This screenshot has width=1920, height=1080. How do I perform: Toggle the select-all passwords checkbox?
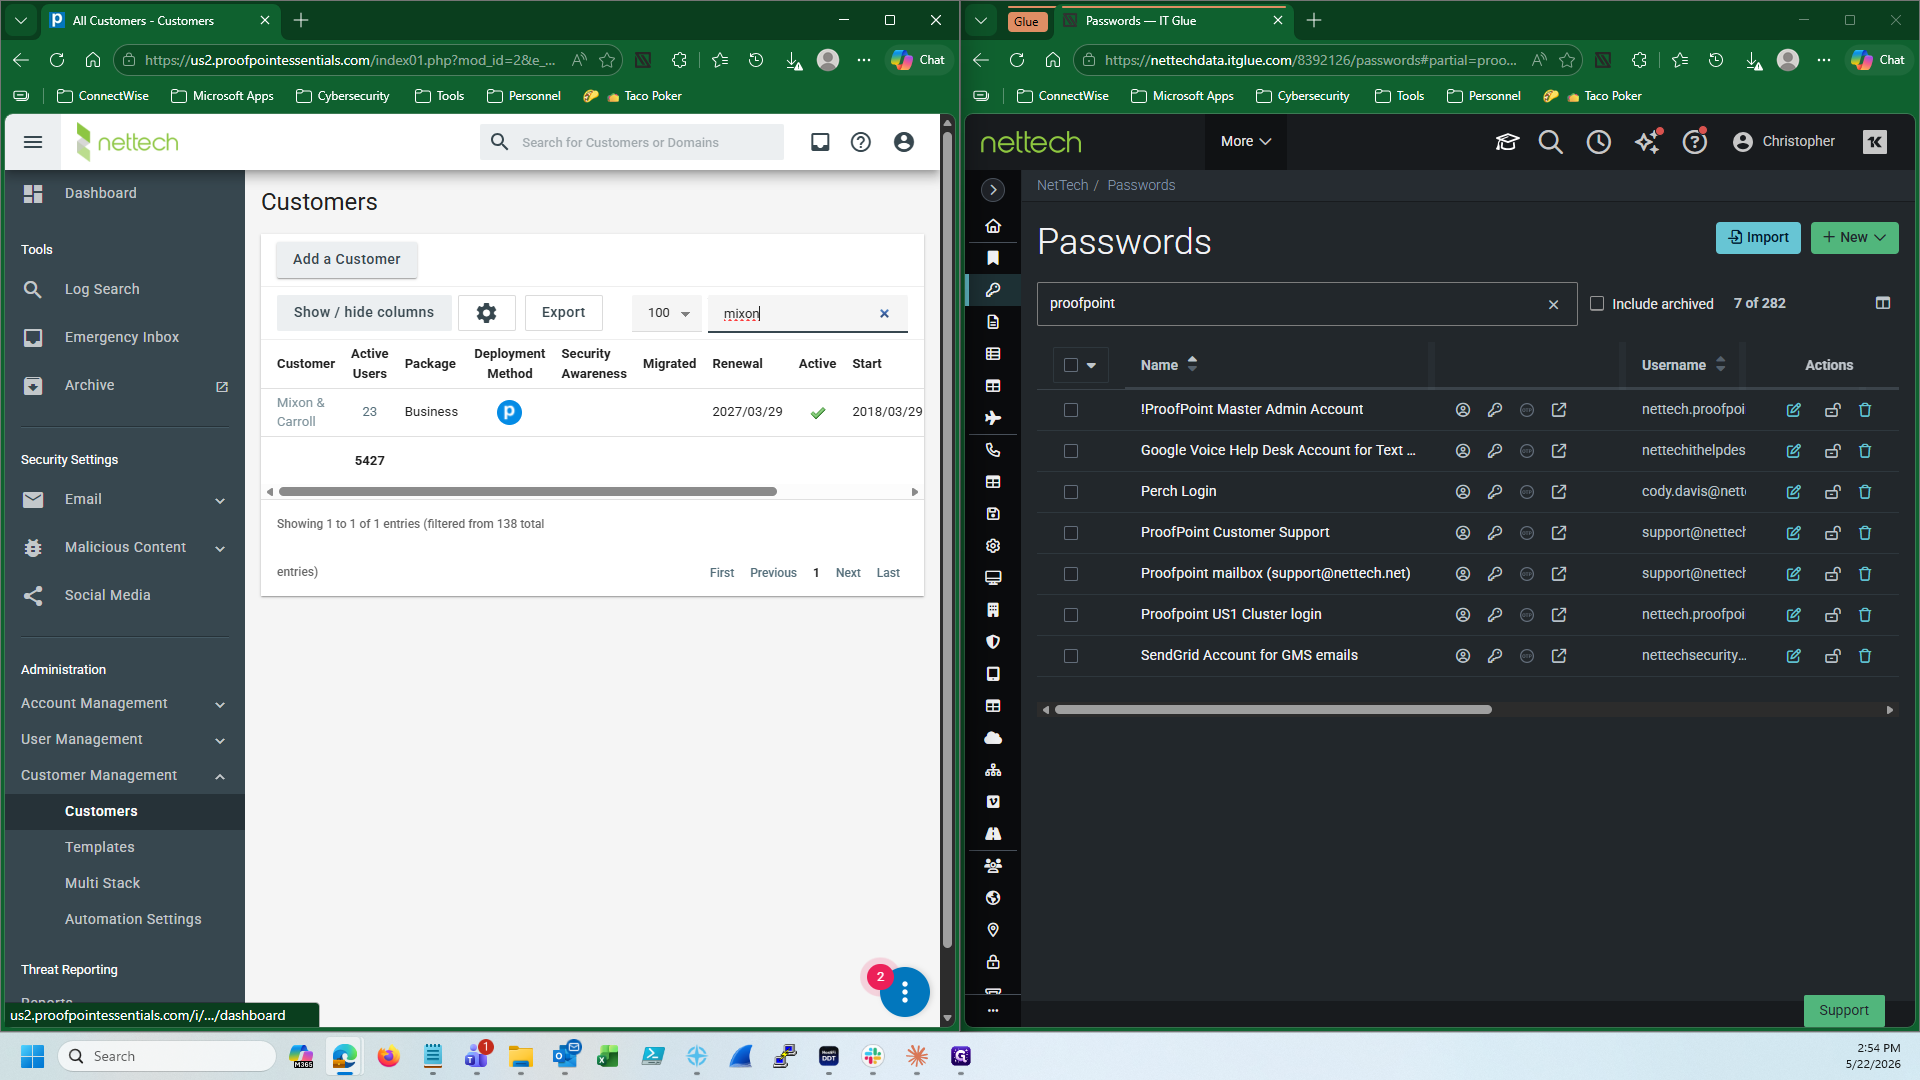click(1071, 365)
